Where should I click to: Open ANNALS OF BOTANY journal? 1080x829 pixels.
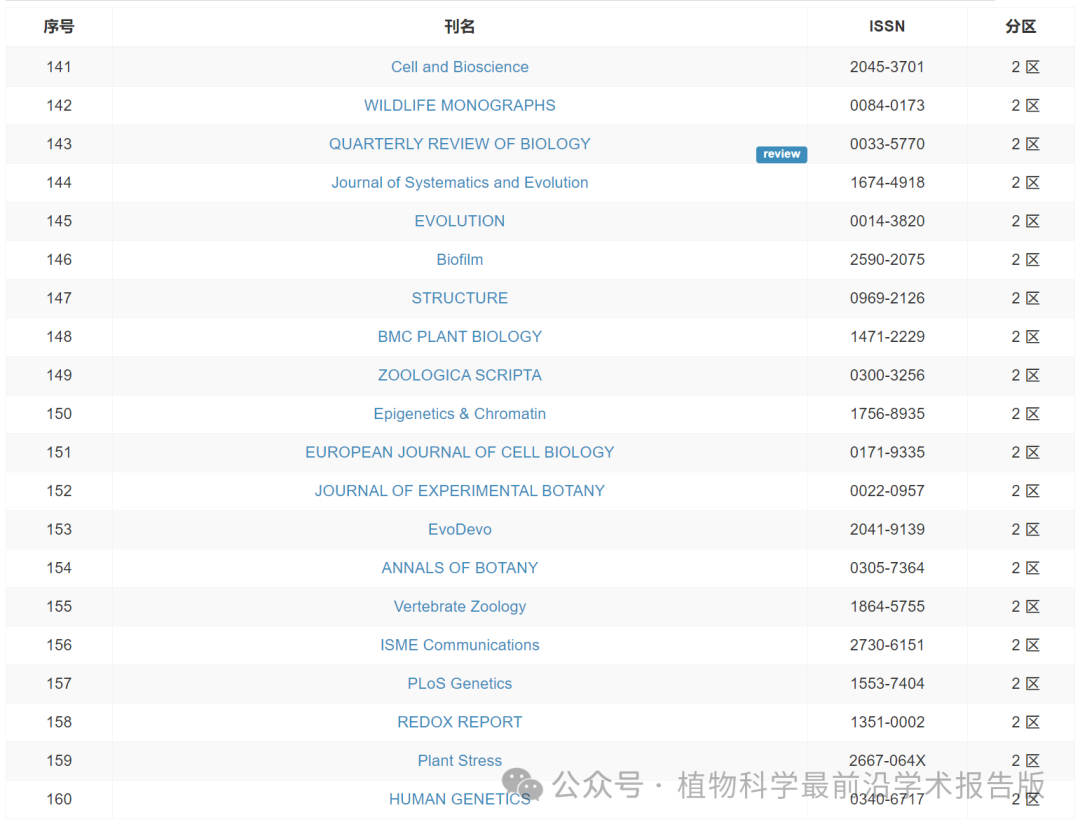pos(459,568)
